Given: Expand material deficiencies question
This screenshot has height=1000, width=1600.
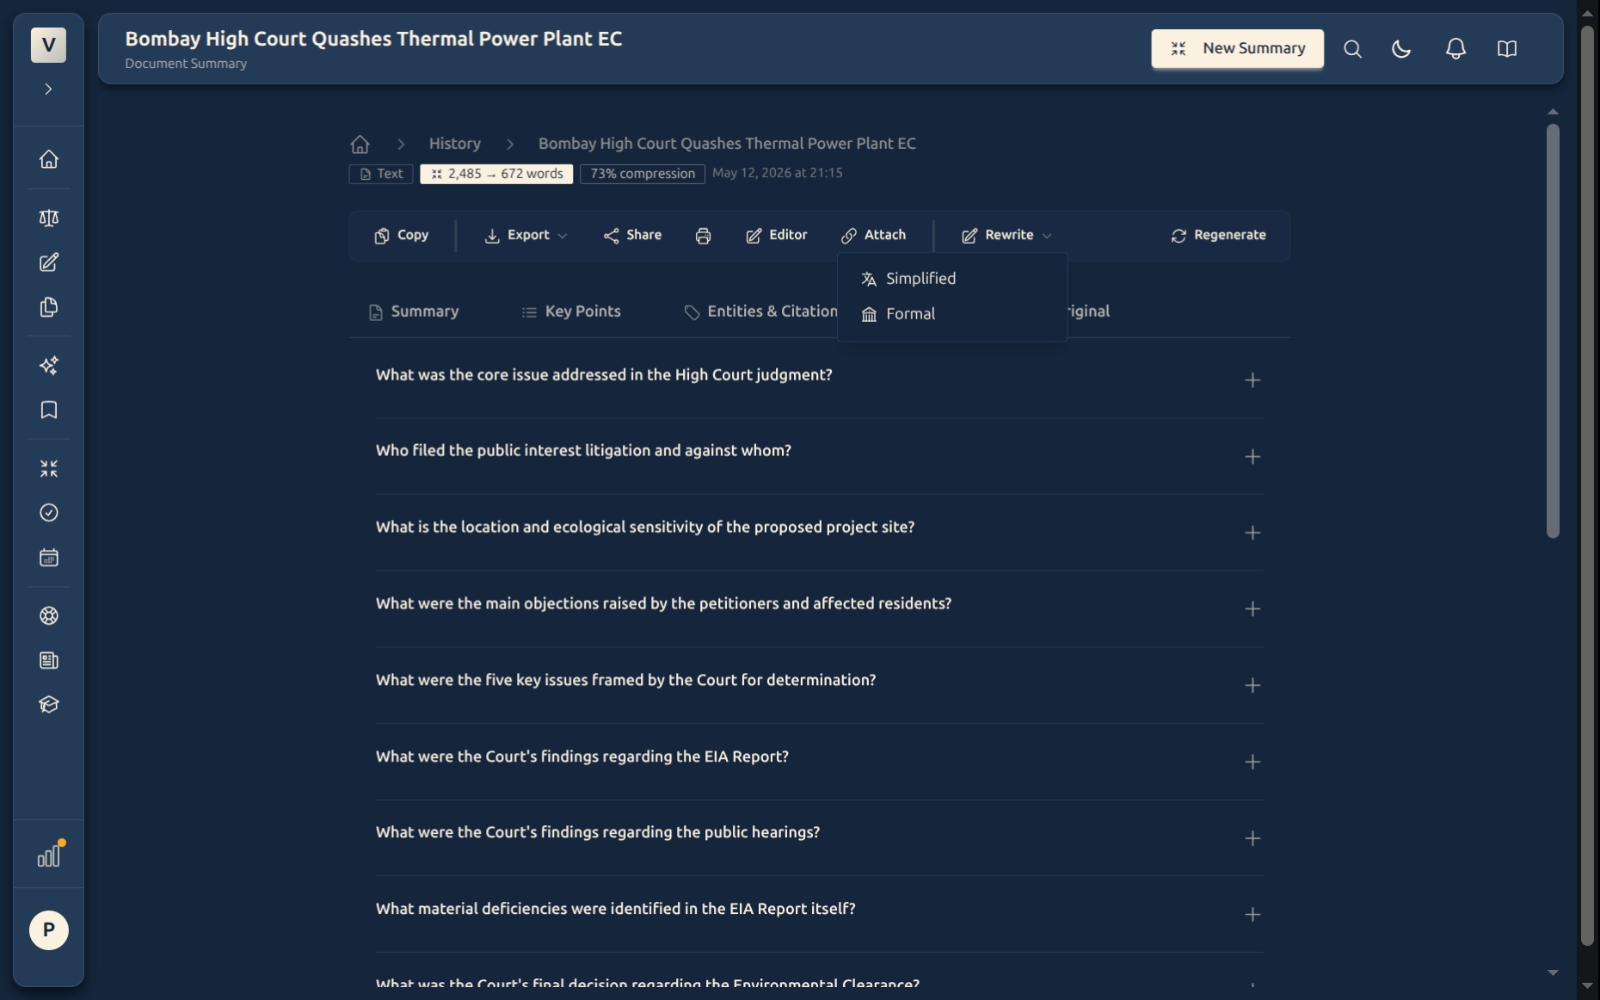Looking at the screenshot, I should tap(819, 914).
